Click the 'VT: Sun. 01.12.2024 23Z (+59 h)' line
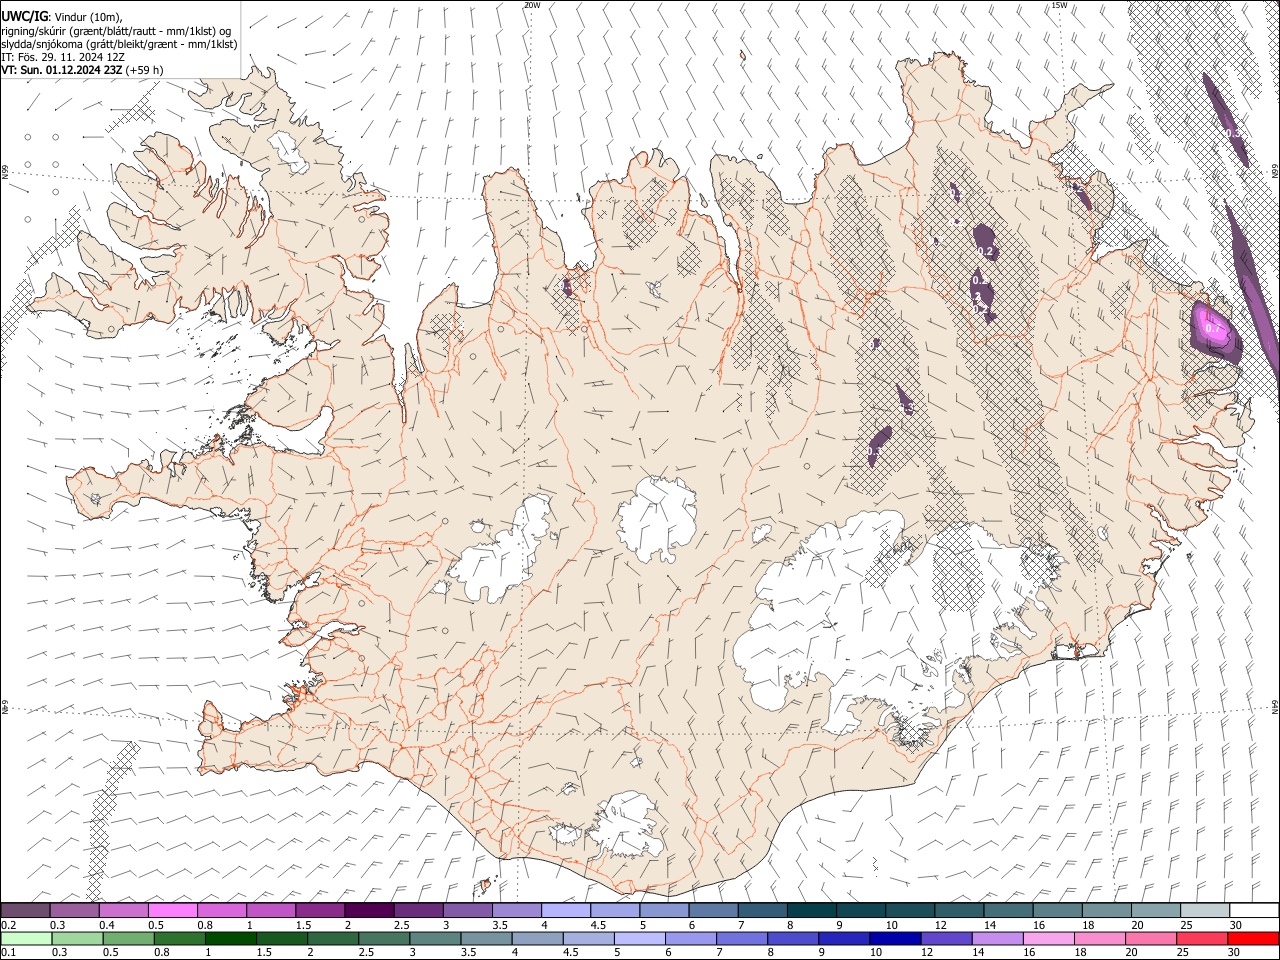This screenshot has height=960, width=1280. (83, 70)
